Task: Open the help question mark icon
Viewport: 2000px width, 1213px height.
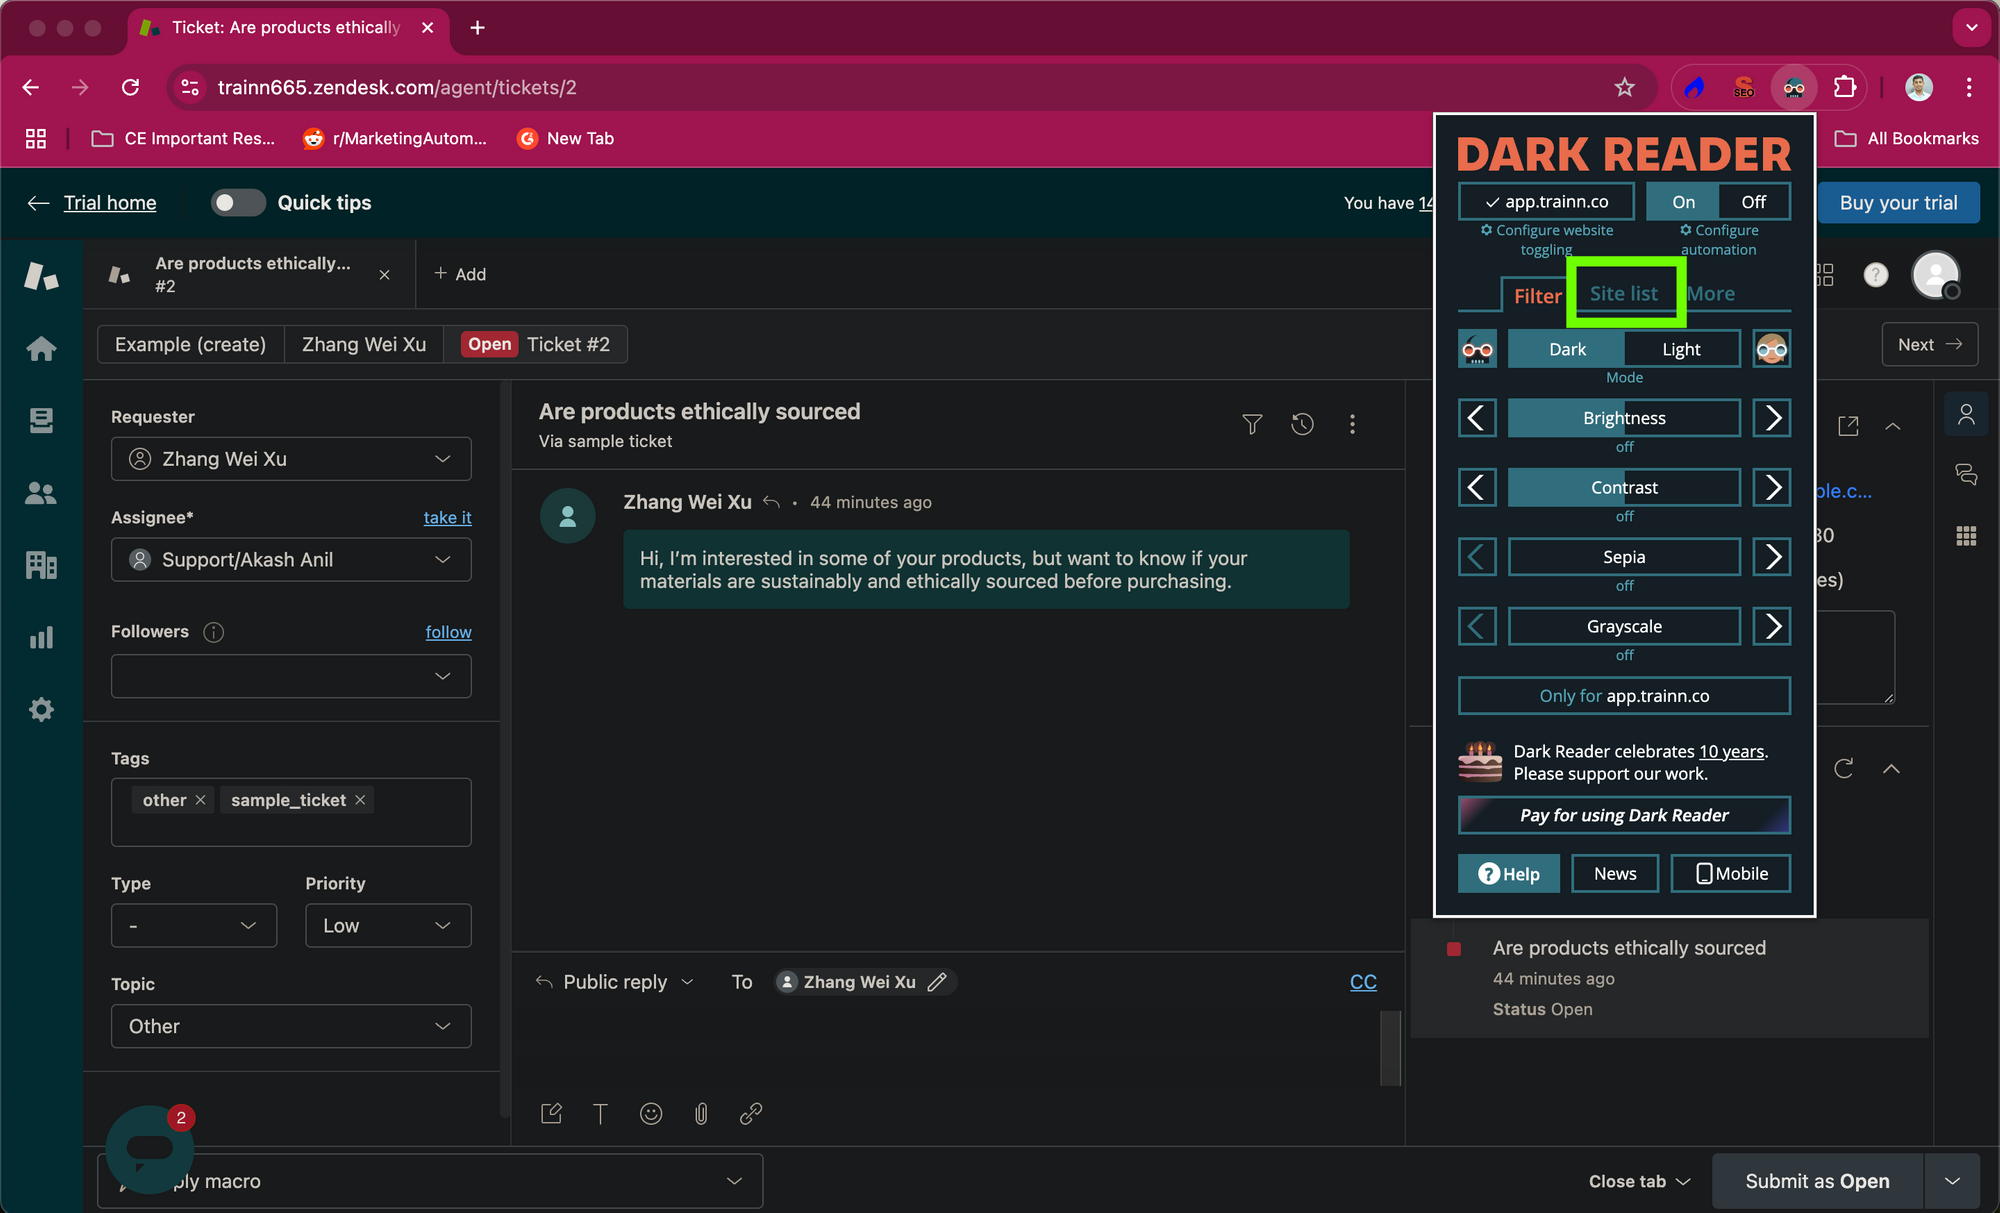Action: tap(1876, 274)
